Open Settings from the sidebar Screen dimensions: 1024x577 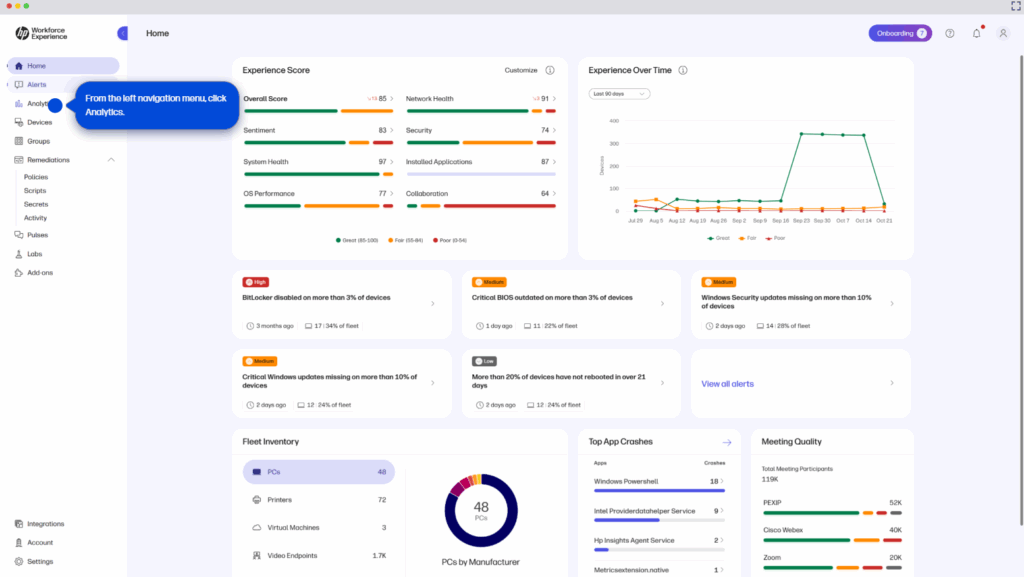[39, 561]
